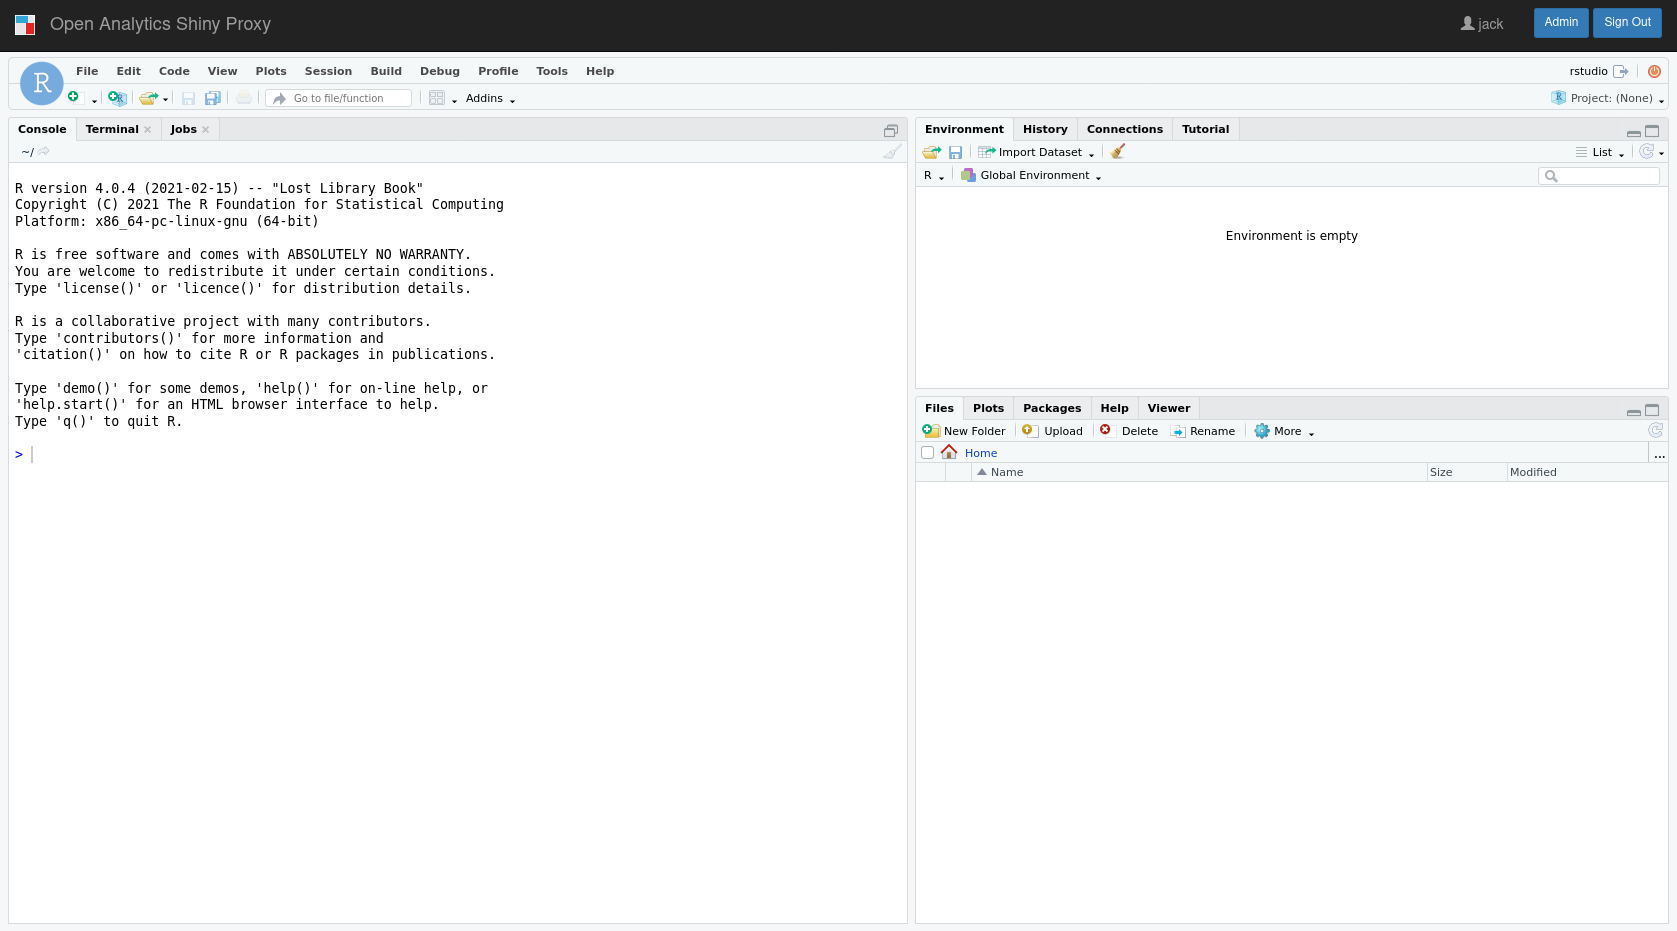Click the Home house icon in Files

(x=949, y=452)
